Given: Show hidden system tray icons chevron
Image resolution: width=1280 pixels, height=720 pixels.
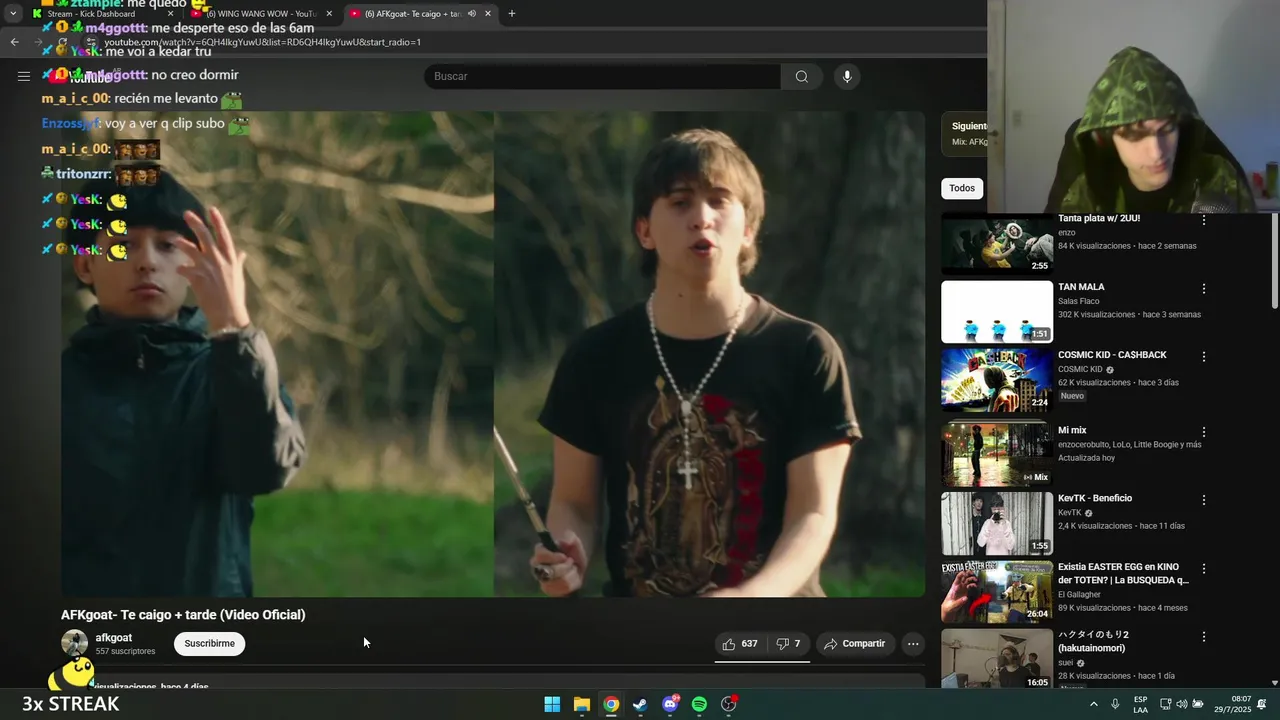Looking at the screenshot, I should tap(1093, 704).
